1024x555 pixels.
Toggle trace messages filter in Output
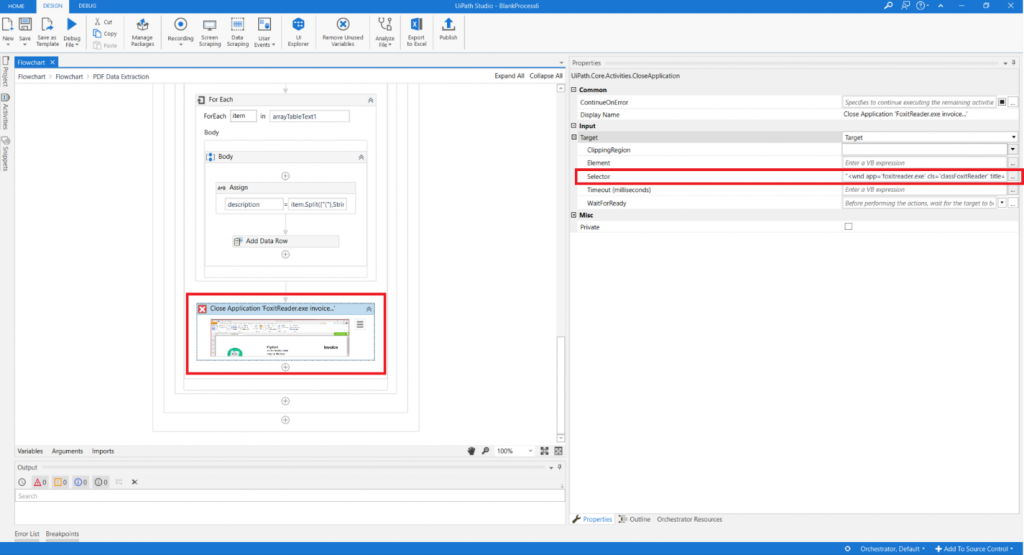(101, 482)
